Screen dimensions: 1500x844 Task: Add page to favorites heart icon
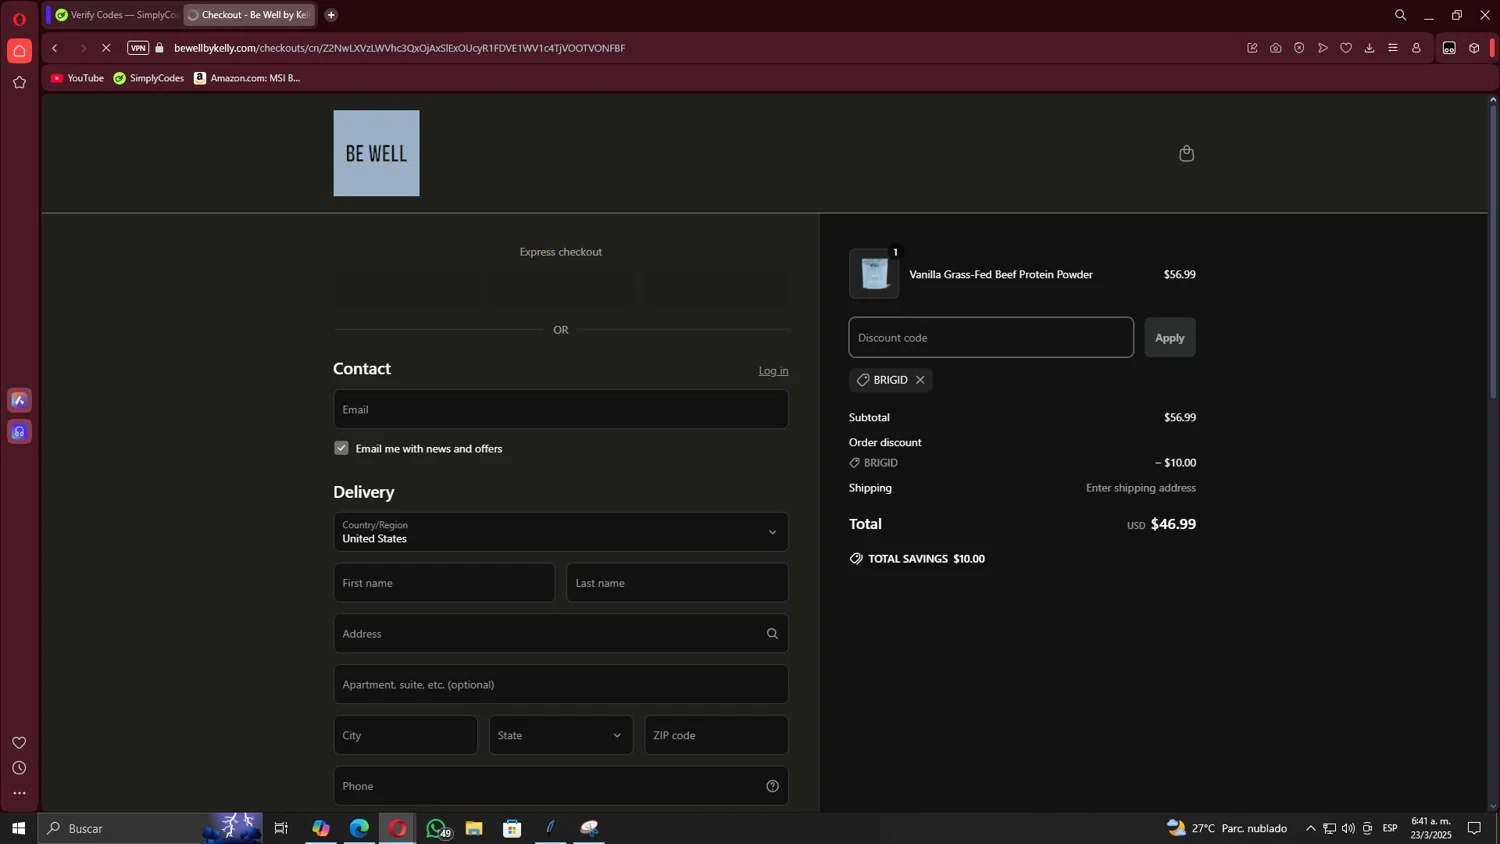pos(1346,48)
